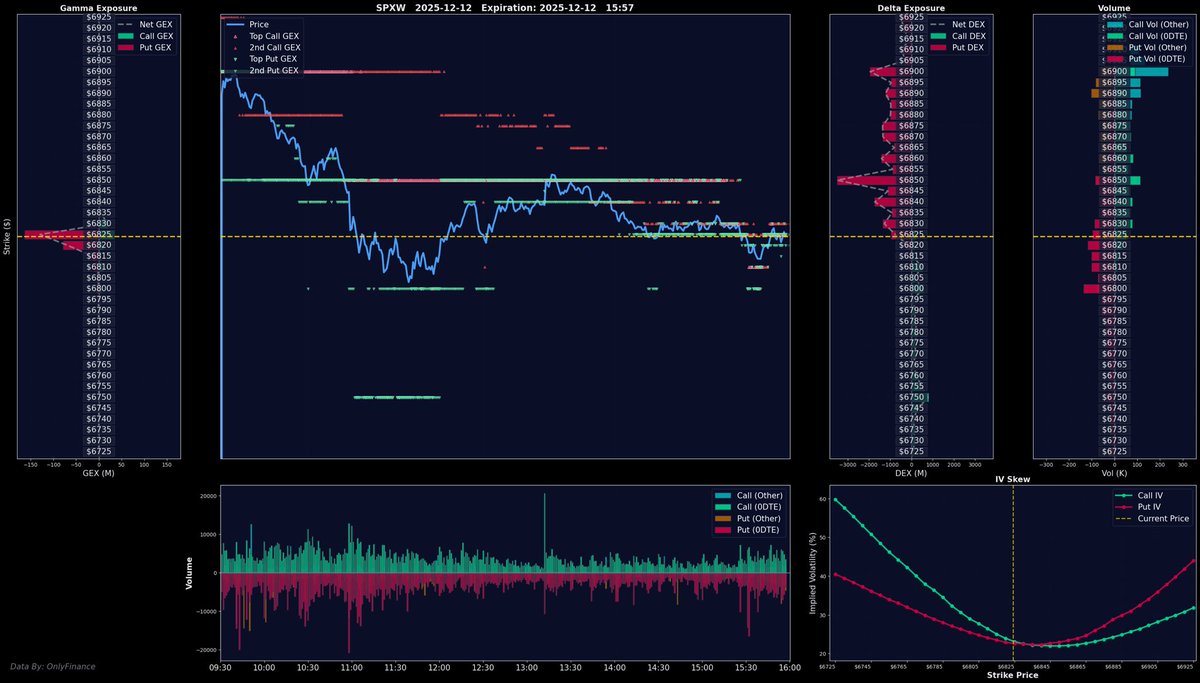
Task: Click the $6725 strike label in Volume panel
Action: (x=1114, y=451)
